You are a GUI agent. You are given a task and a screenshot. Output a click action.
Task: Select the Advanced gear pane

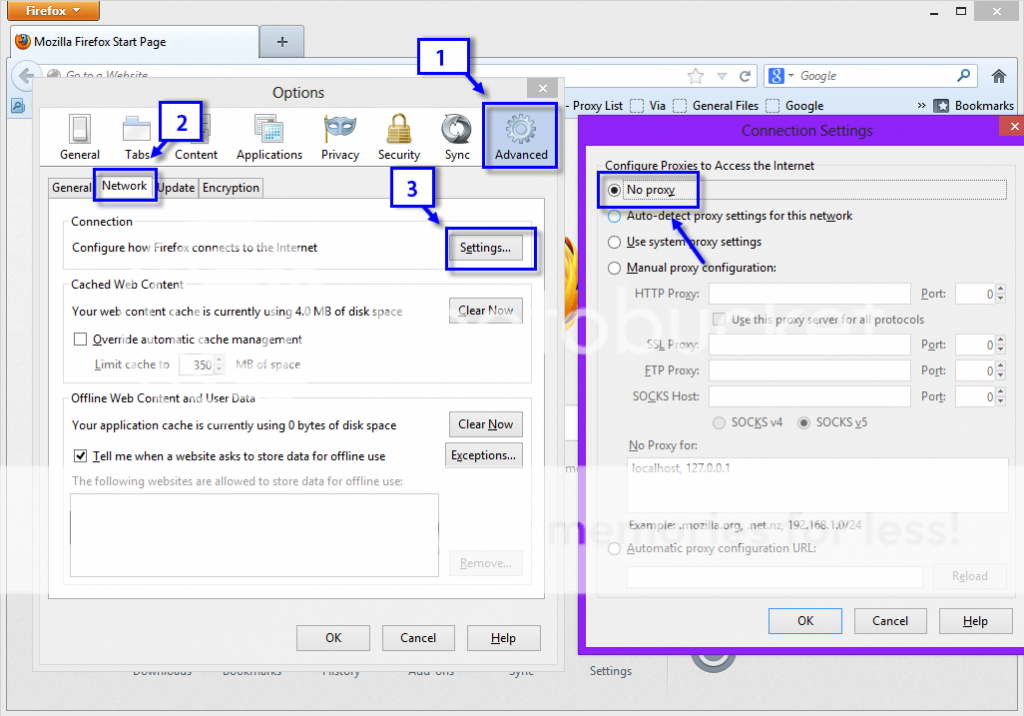coord(520,137)
